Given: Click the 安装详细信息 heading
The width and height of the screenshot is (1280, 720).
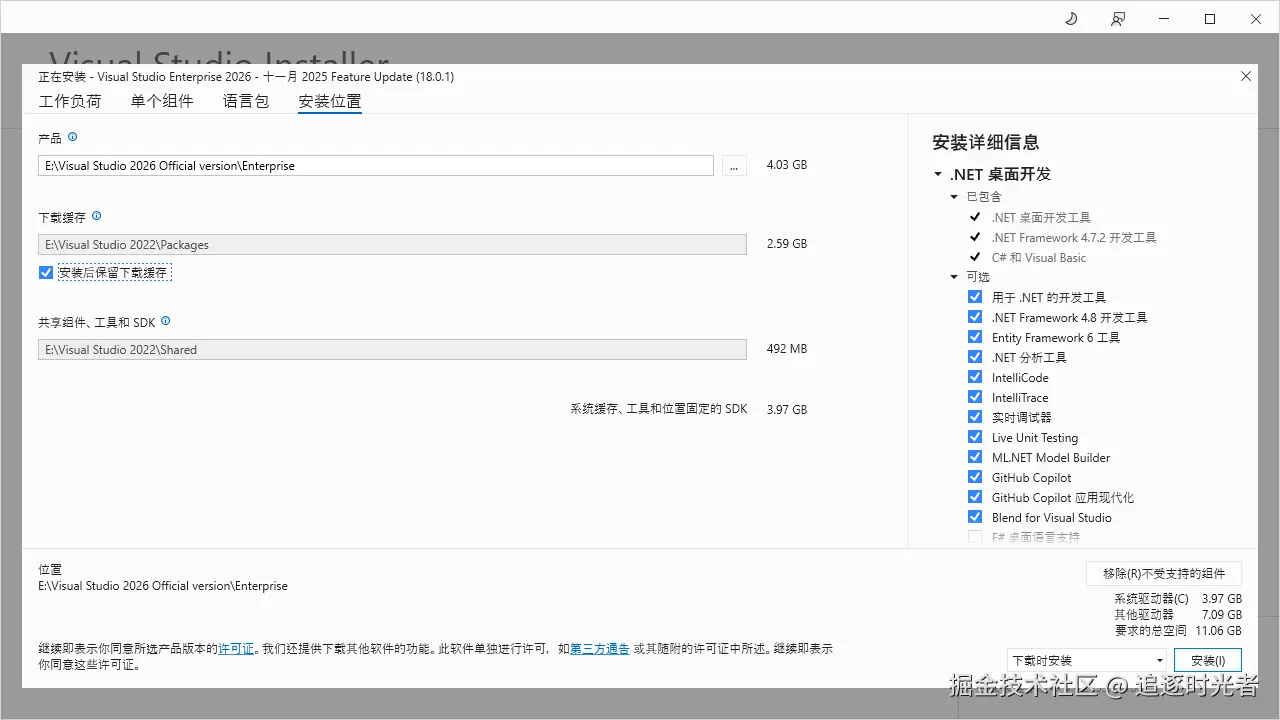Looking at the screenshot, I should point(985,142).
